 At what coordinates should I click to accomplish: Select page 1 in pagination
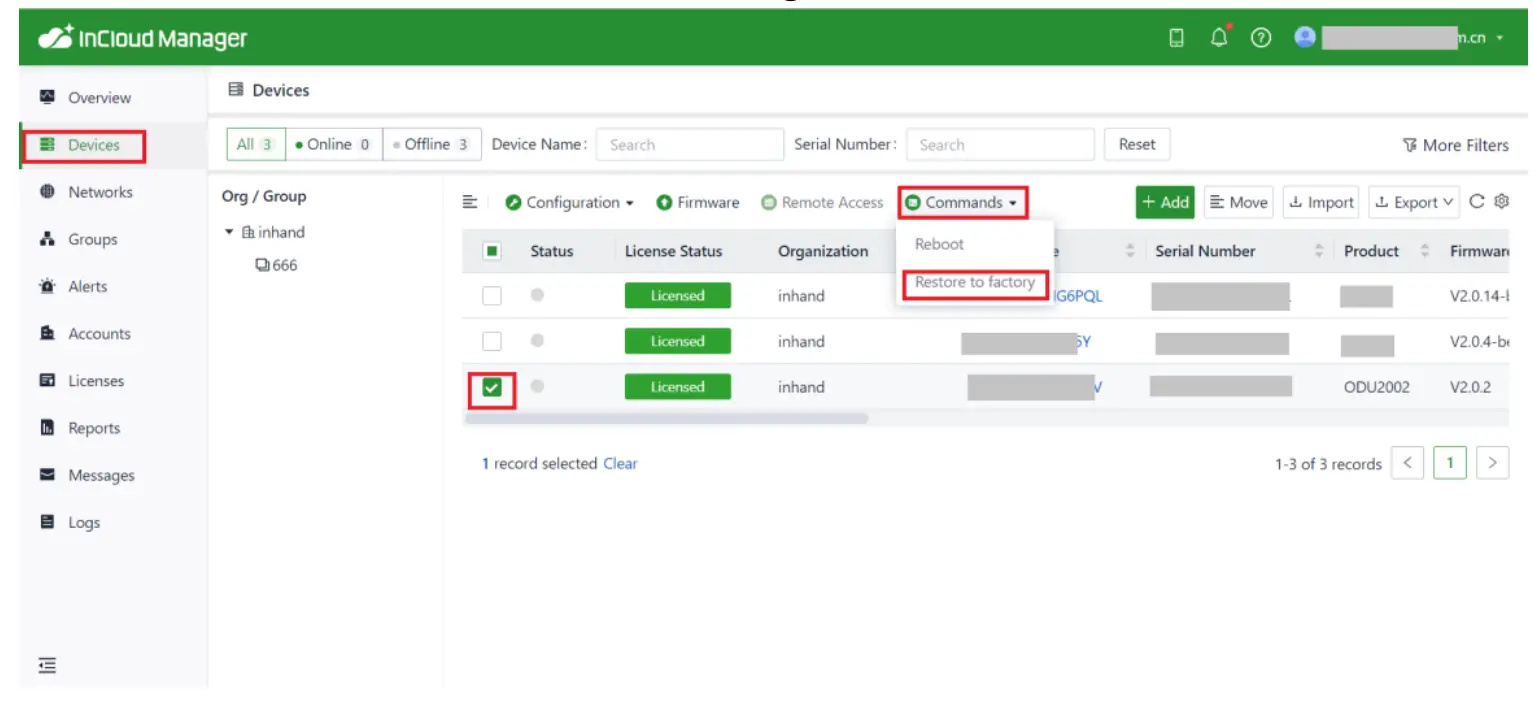click(x=1450, y=463)
